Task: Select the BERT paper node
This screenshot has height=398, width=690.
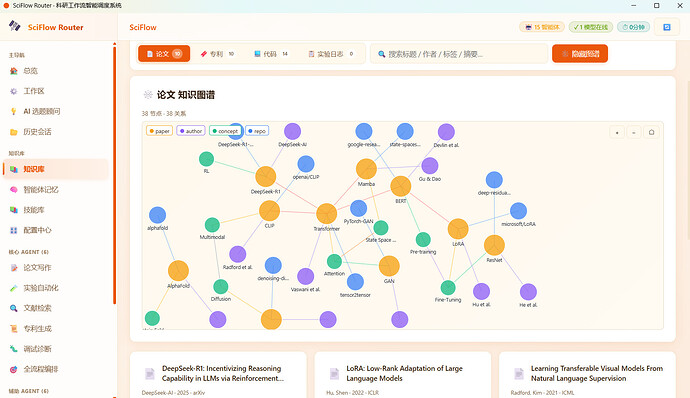Action: [400, 186]
